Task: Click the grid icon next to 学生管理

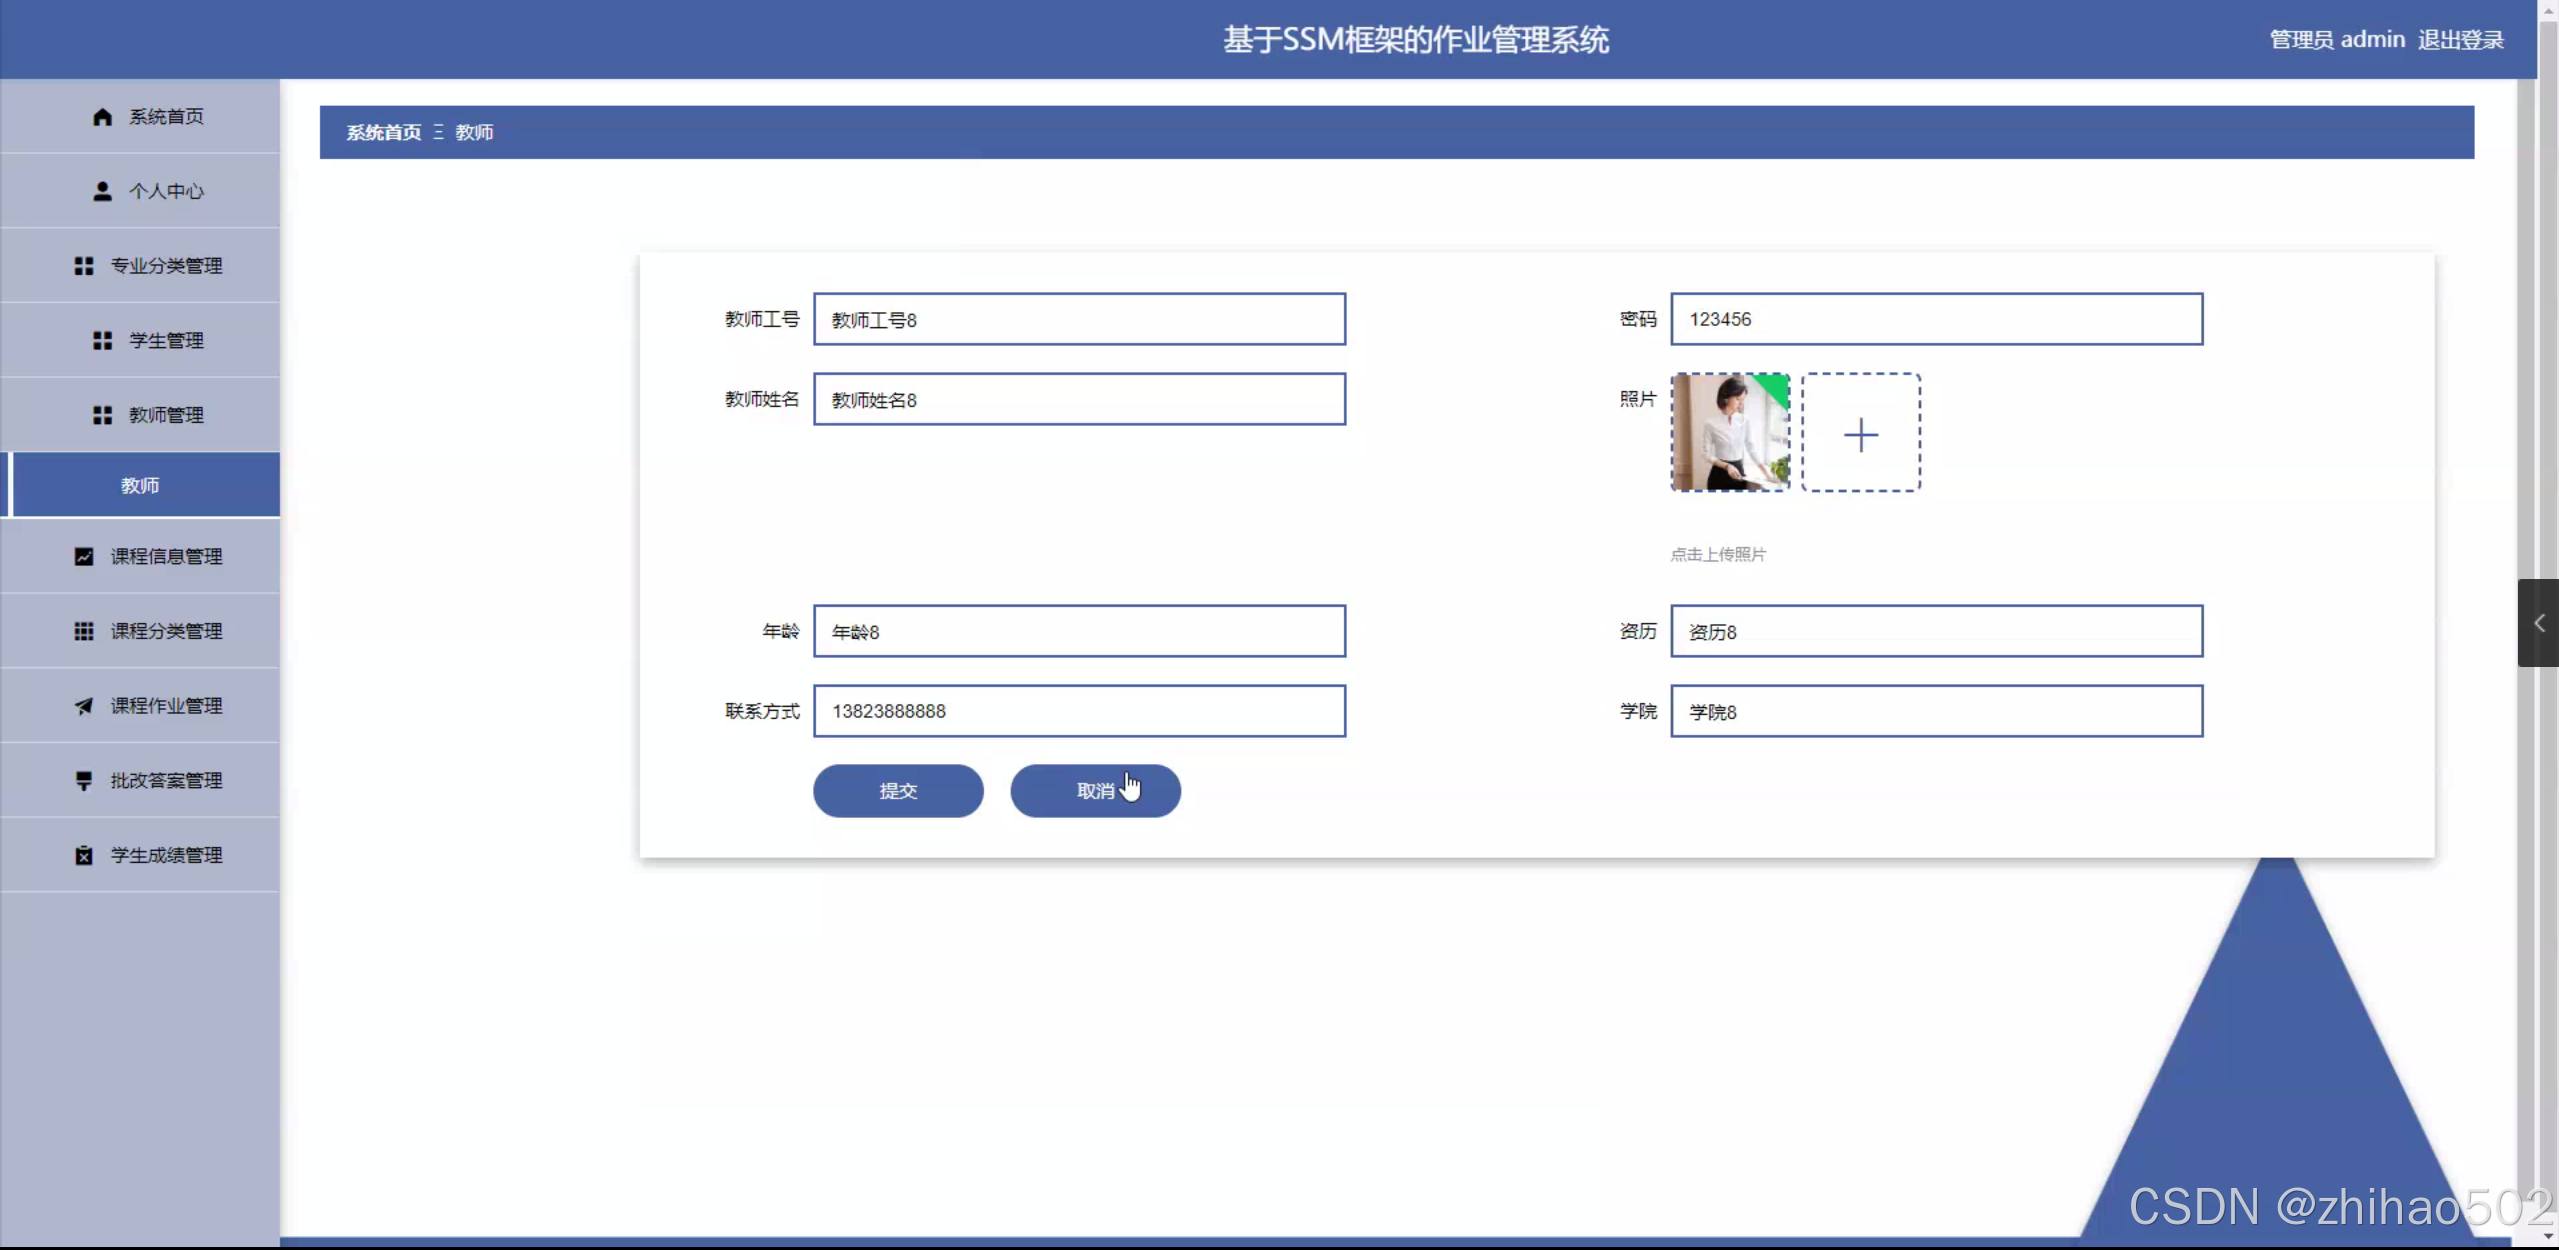Action: pos(102,341)
